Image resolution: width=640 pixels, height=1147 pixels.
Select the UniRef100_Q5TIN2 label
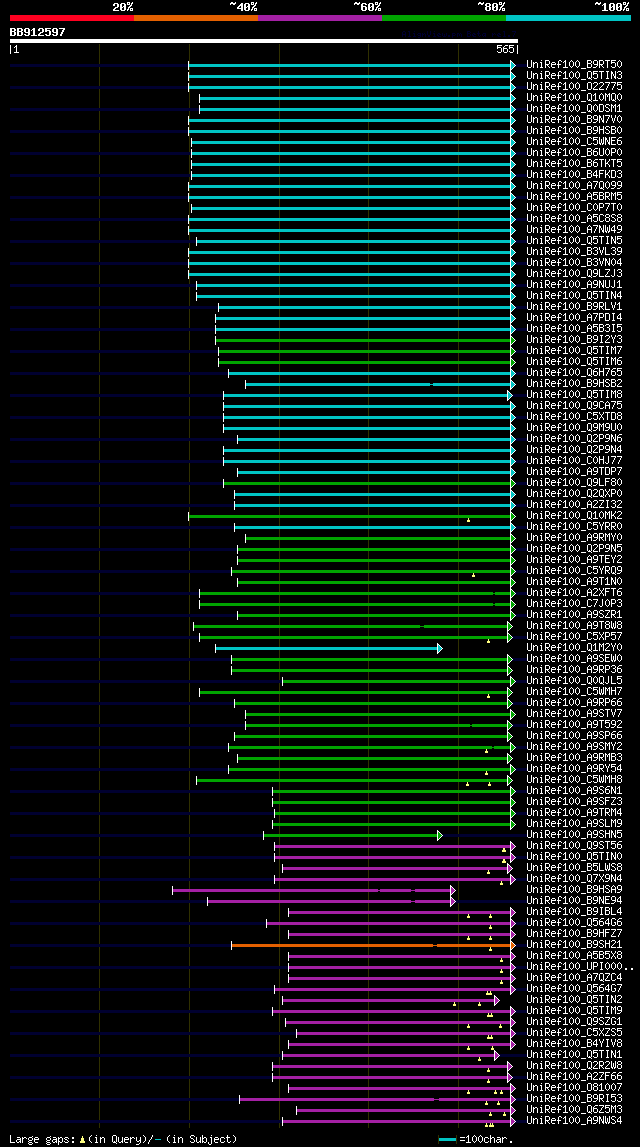[574, 1001]
